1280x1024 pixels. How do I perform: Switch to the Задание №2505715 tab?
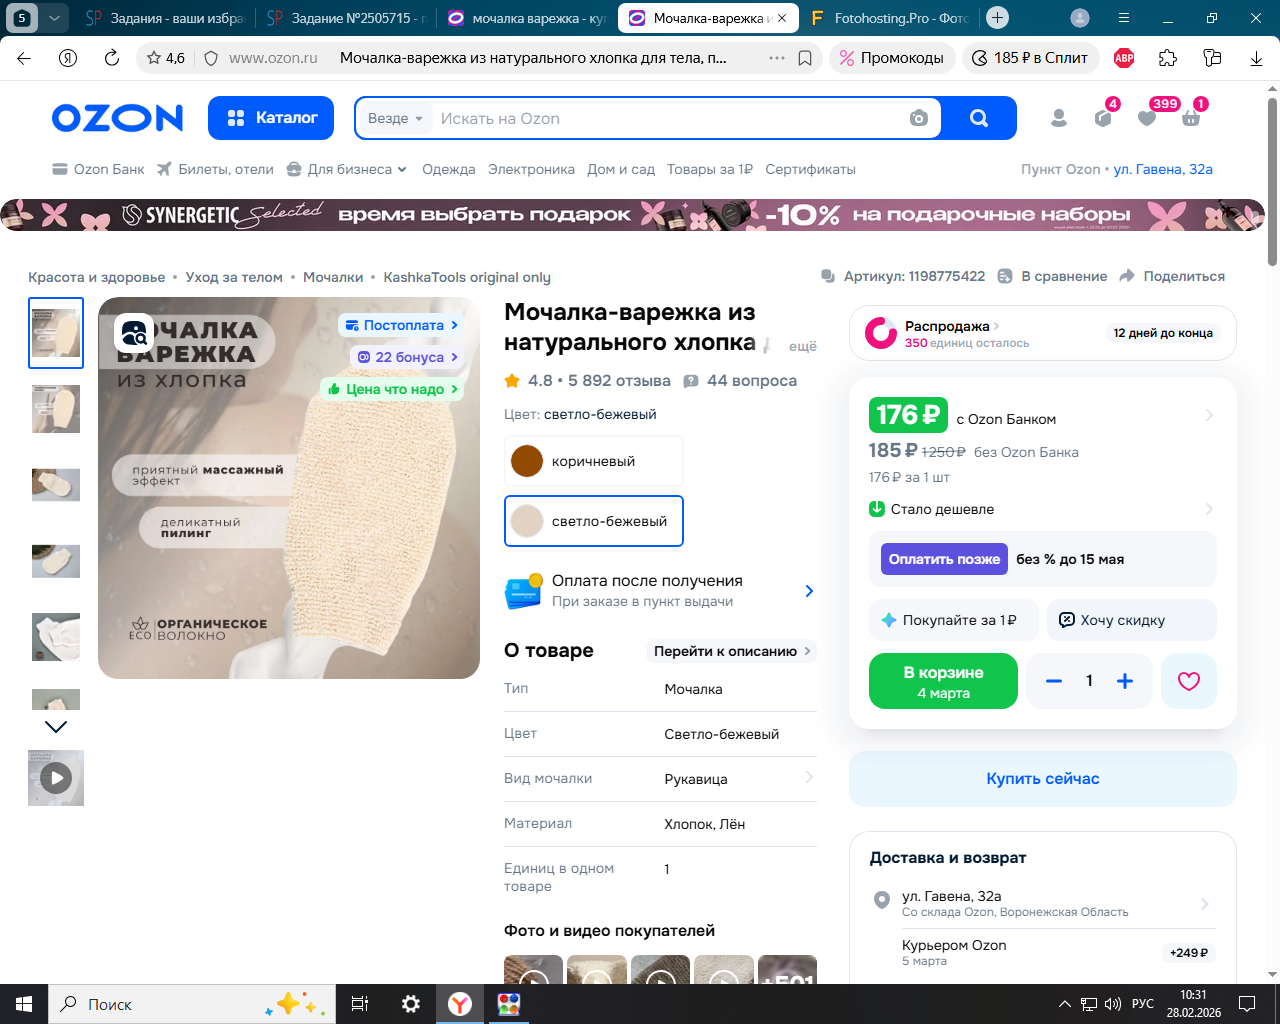click(x=346, y=18)
